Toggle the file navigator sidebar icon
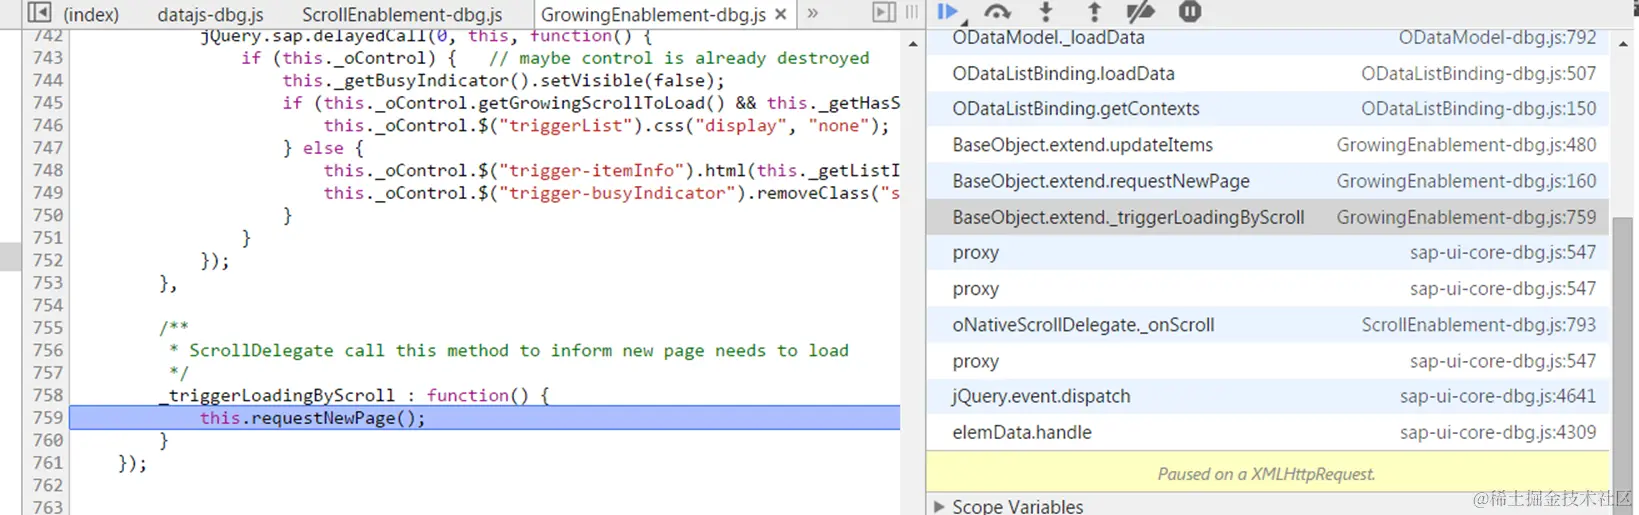 (x=39, y=13)
